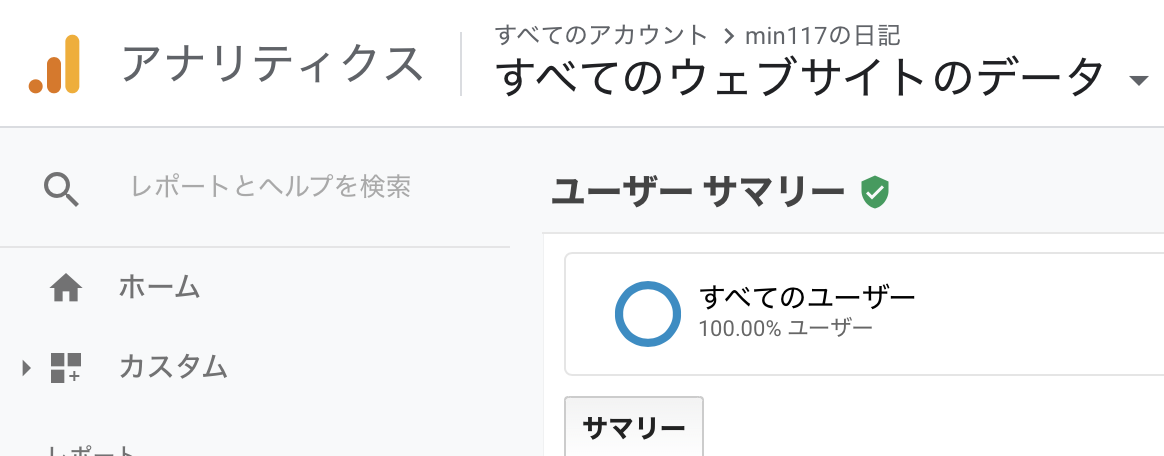
Task: Open the account selector dropdown arrow
Action: 1138,81
